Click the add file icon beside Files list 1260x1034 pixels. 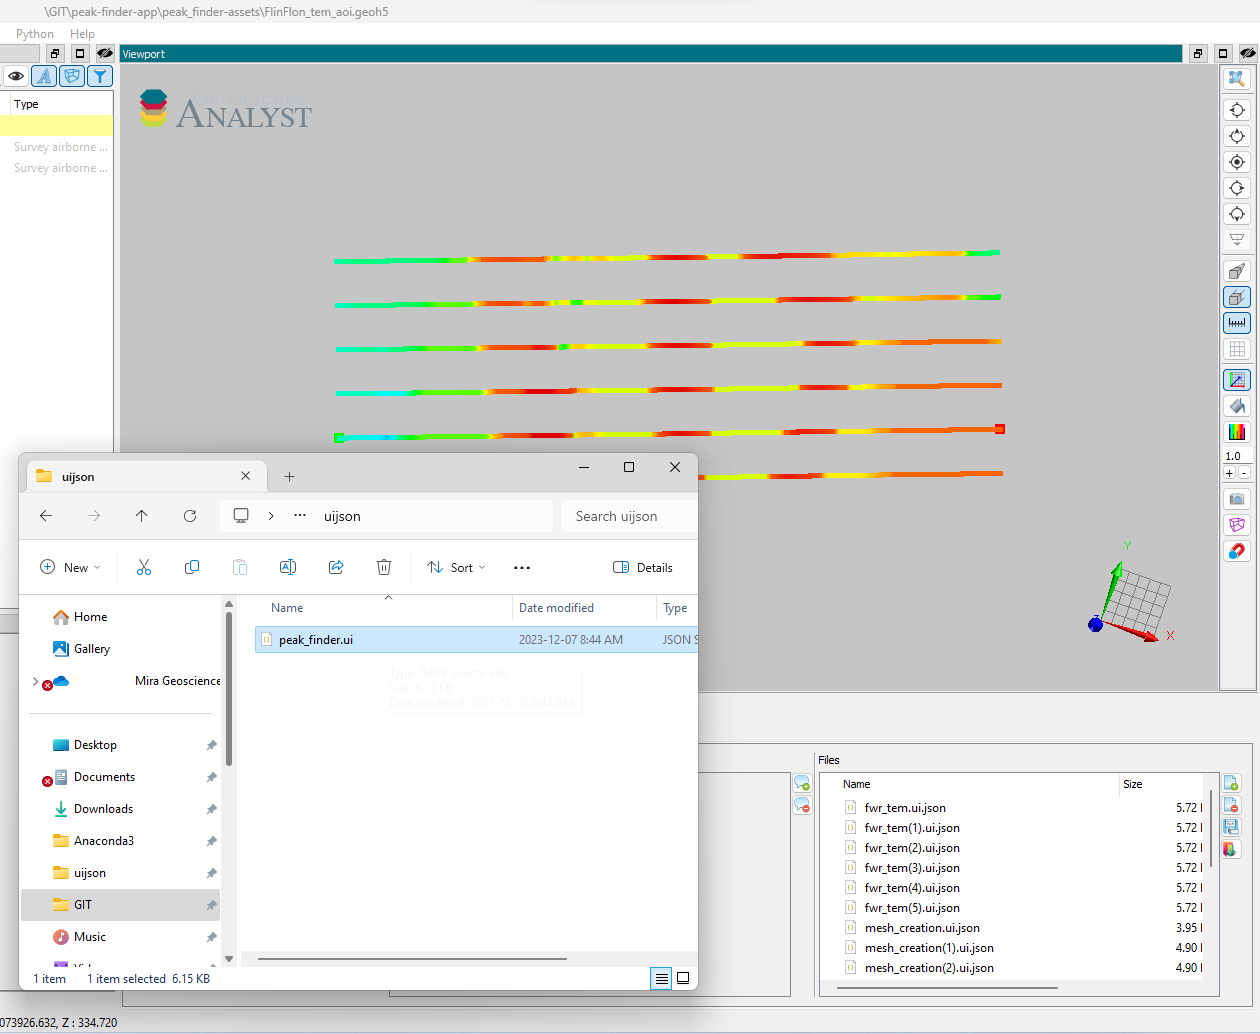click(x=1231, y=783)
